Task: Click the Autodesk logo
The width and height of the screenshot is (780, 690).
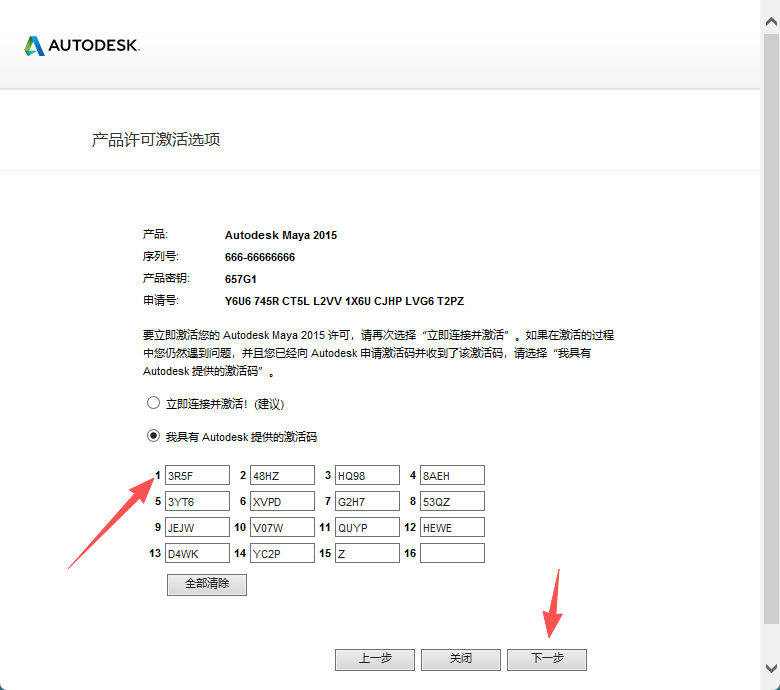Action: [82, 46]
